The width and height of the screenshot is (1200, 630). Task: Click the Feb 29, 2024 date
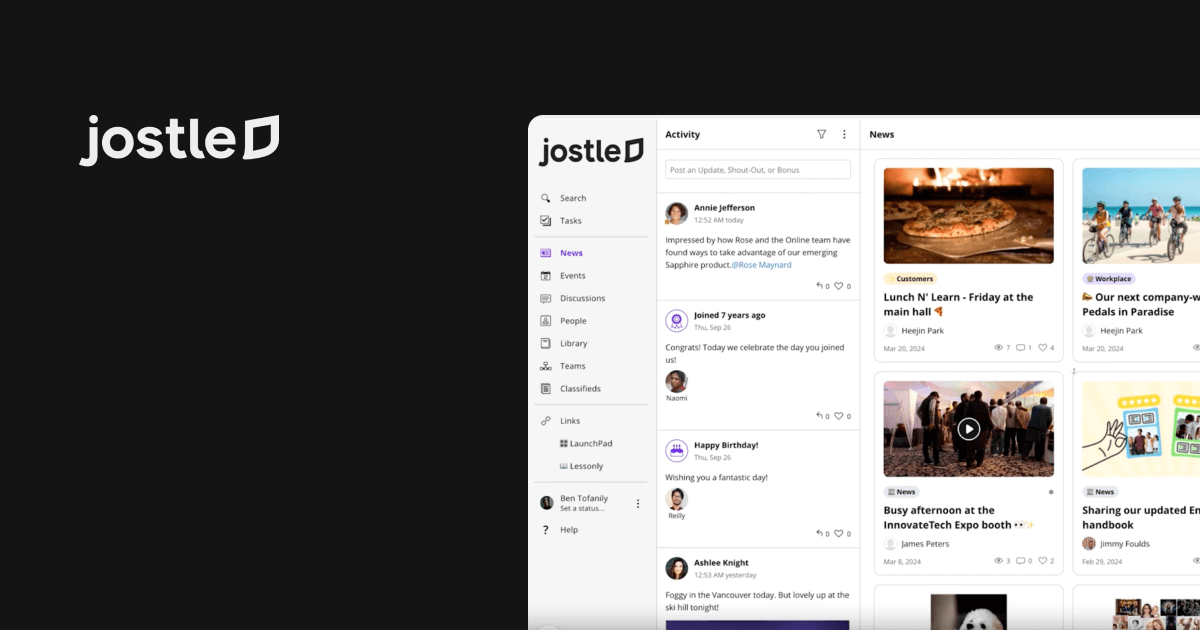[x=1104, y=562]
